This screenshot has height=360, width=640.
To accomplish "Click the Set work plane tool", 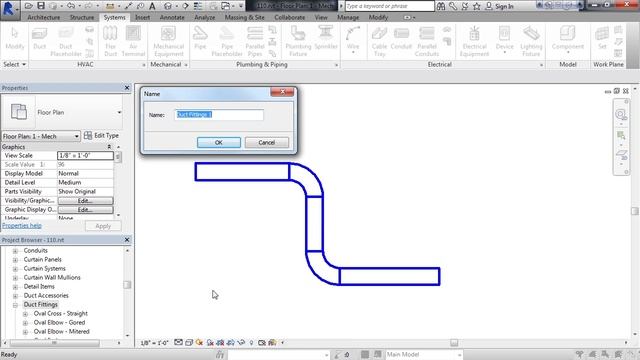I will [602, 39].
